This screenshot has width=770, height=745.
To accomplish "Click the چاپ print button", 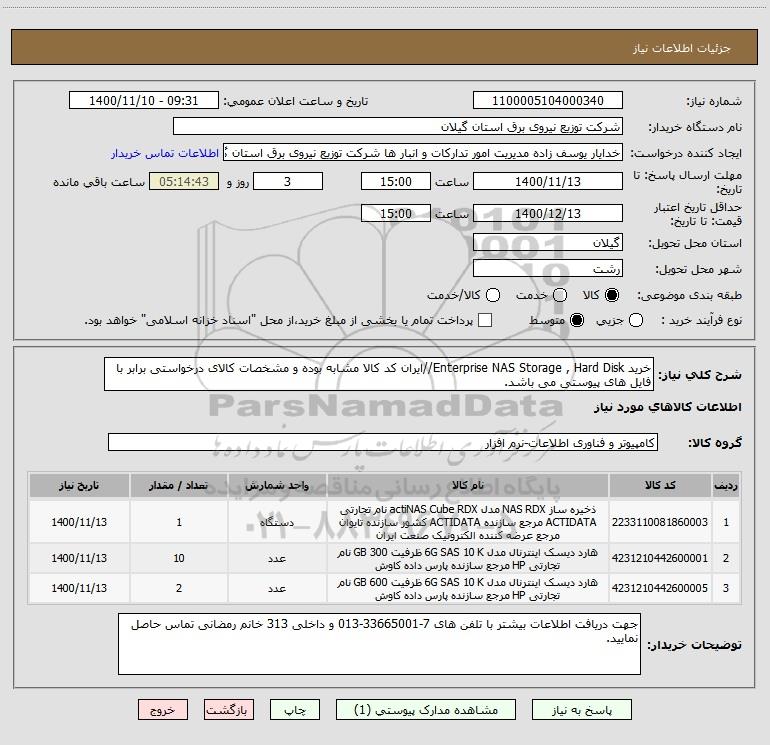I will [295, 710].
